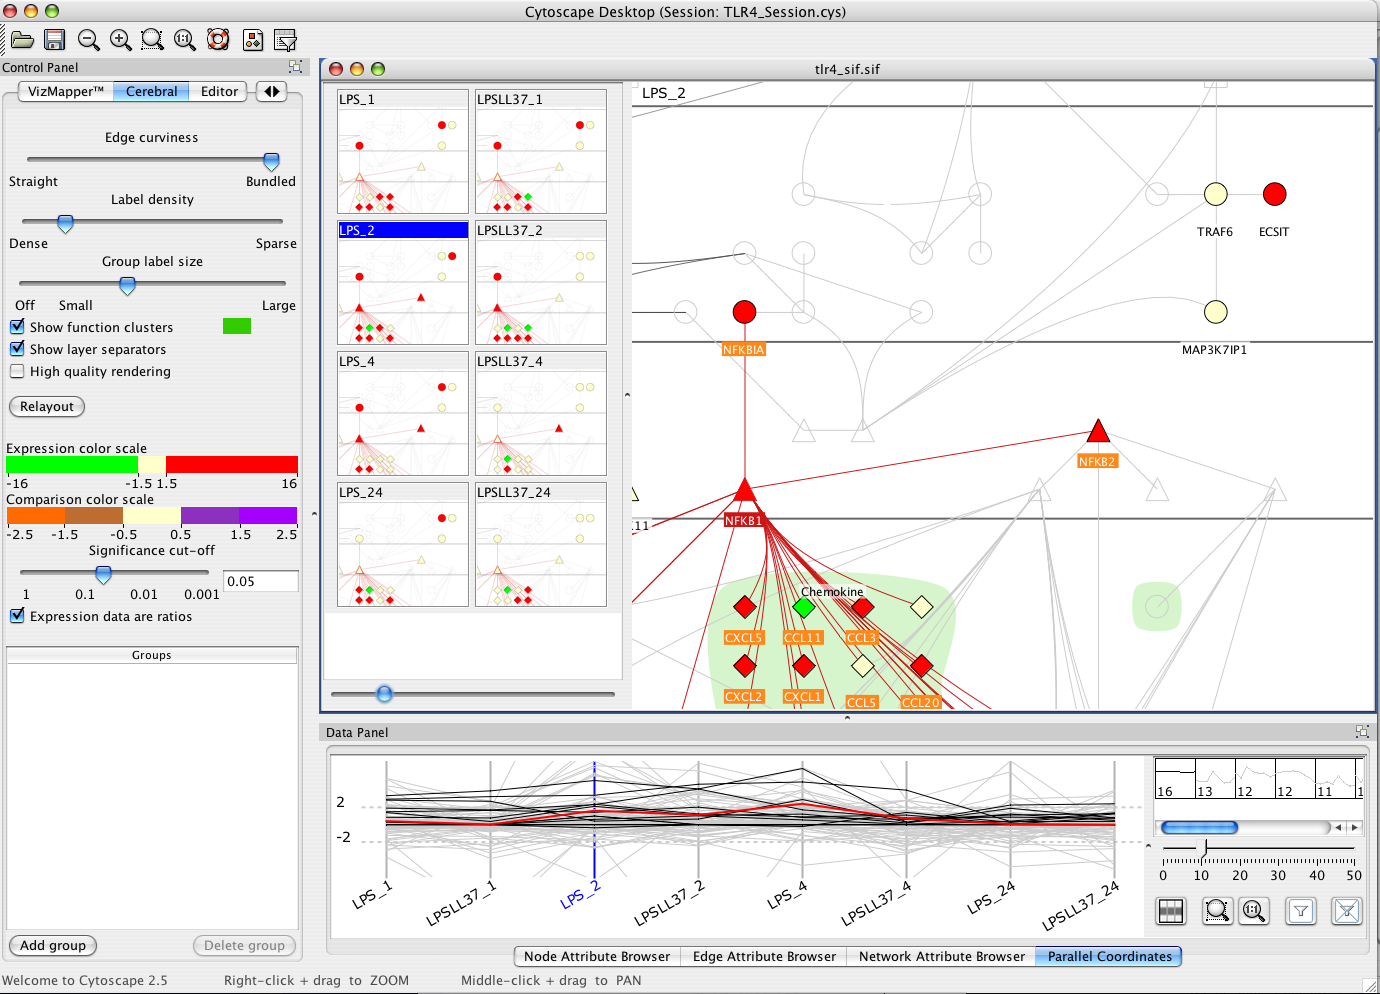The height and width of the screenshot is (994, 1380).
Task: Apply the funnel filter in Data Panel
Action: coord(1300,911)
